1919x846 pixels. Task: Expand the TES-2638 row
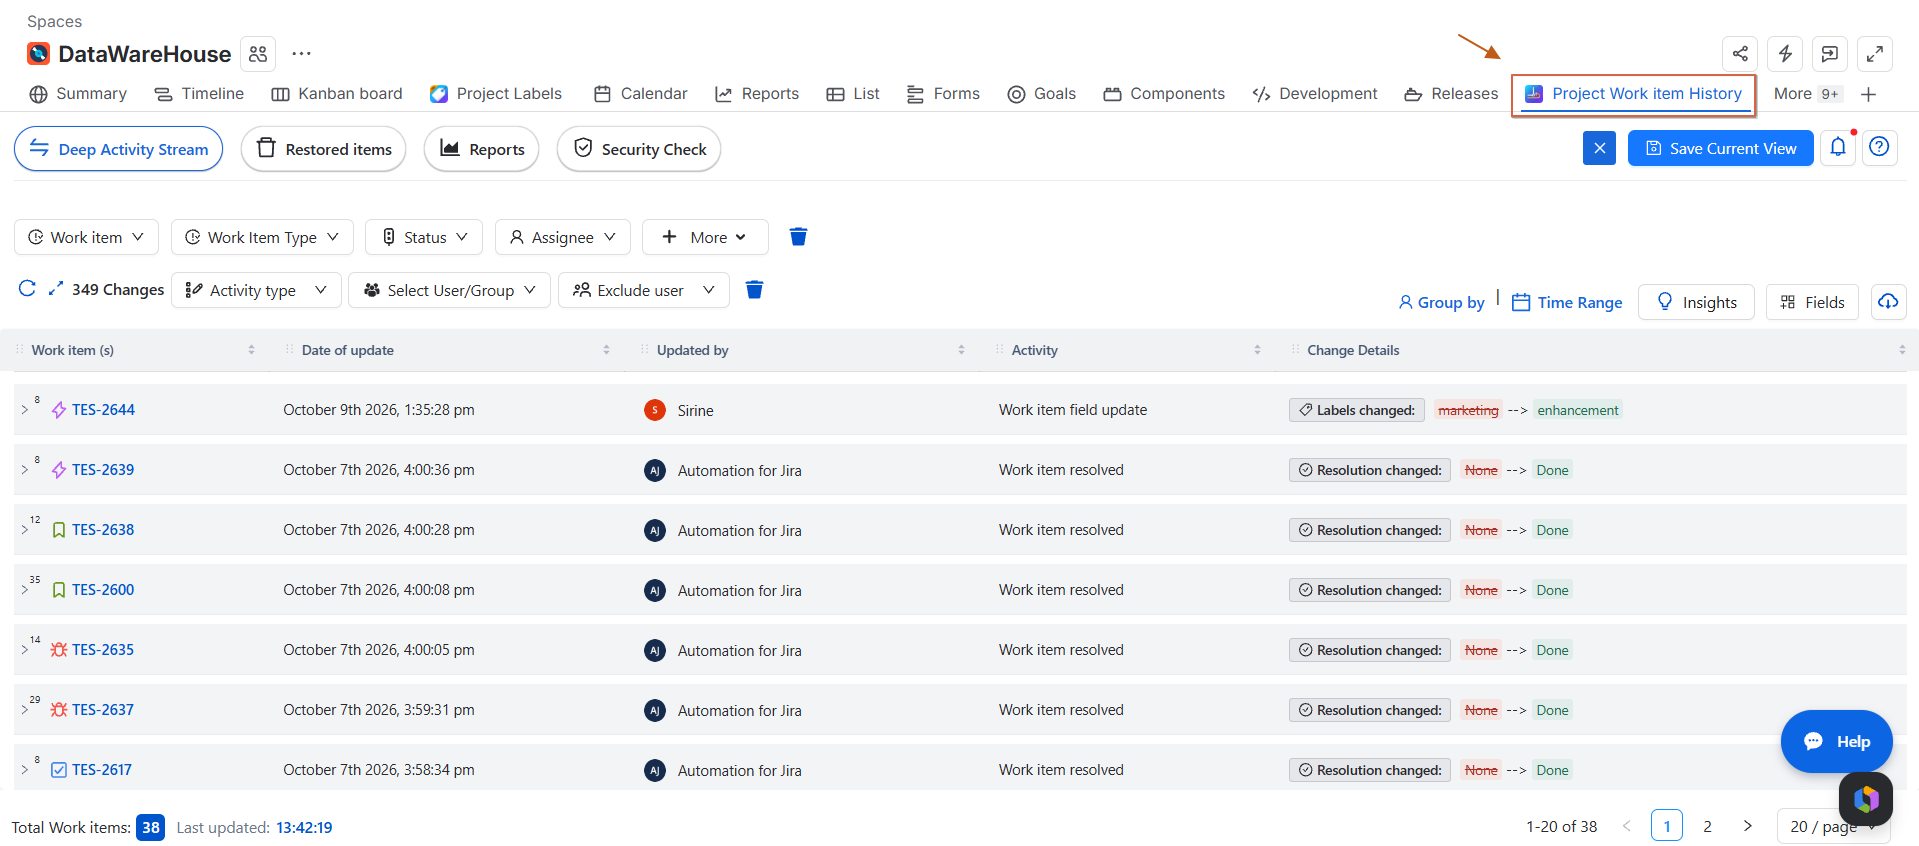pos(25,530)
